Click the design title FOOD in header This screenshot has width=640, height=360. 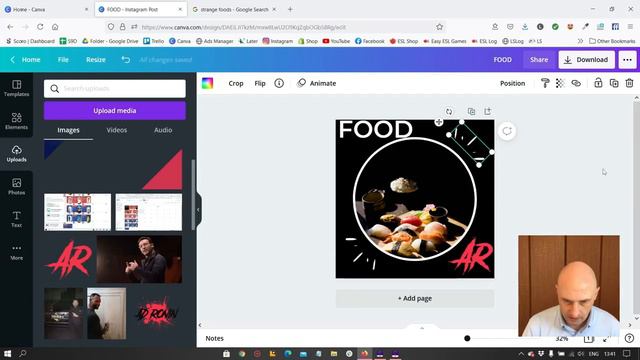(502, 60)
